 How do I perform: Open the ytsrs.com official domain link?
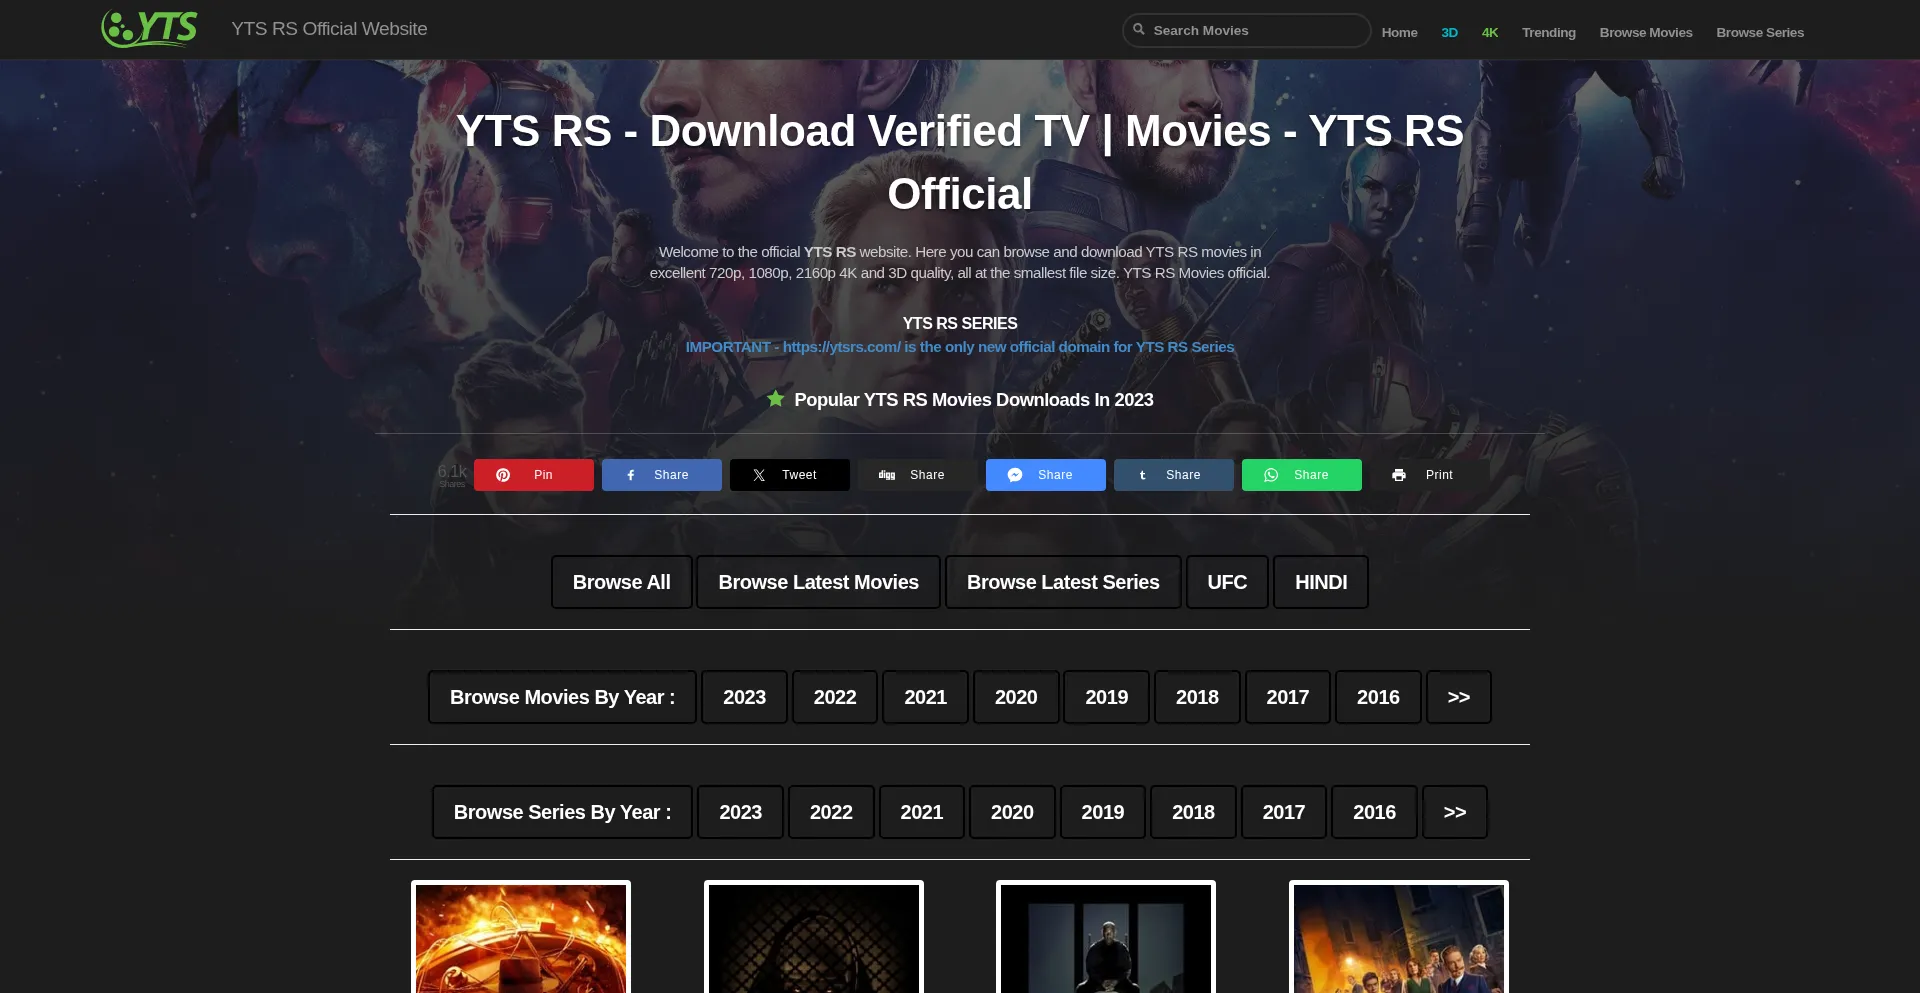point(841,347)
